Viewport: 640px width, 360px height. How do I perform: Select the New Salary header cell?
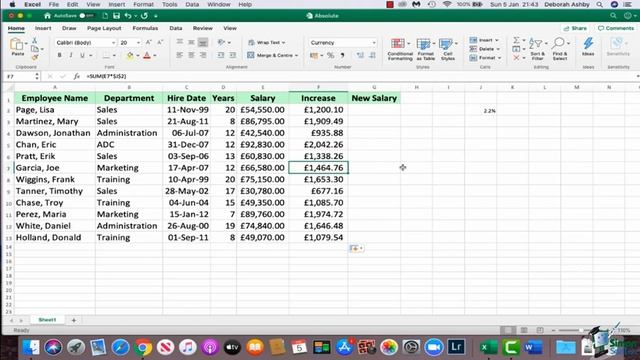(374, 98)
